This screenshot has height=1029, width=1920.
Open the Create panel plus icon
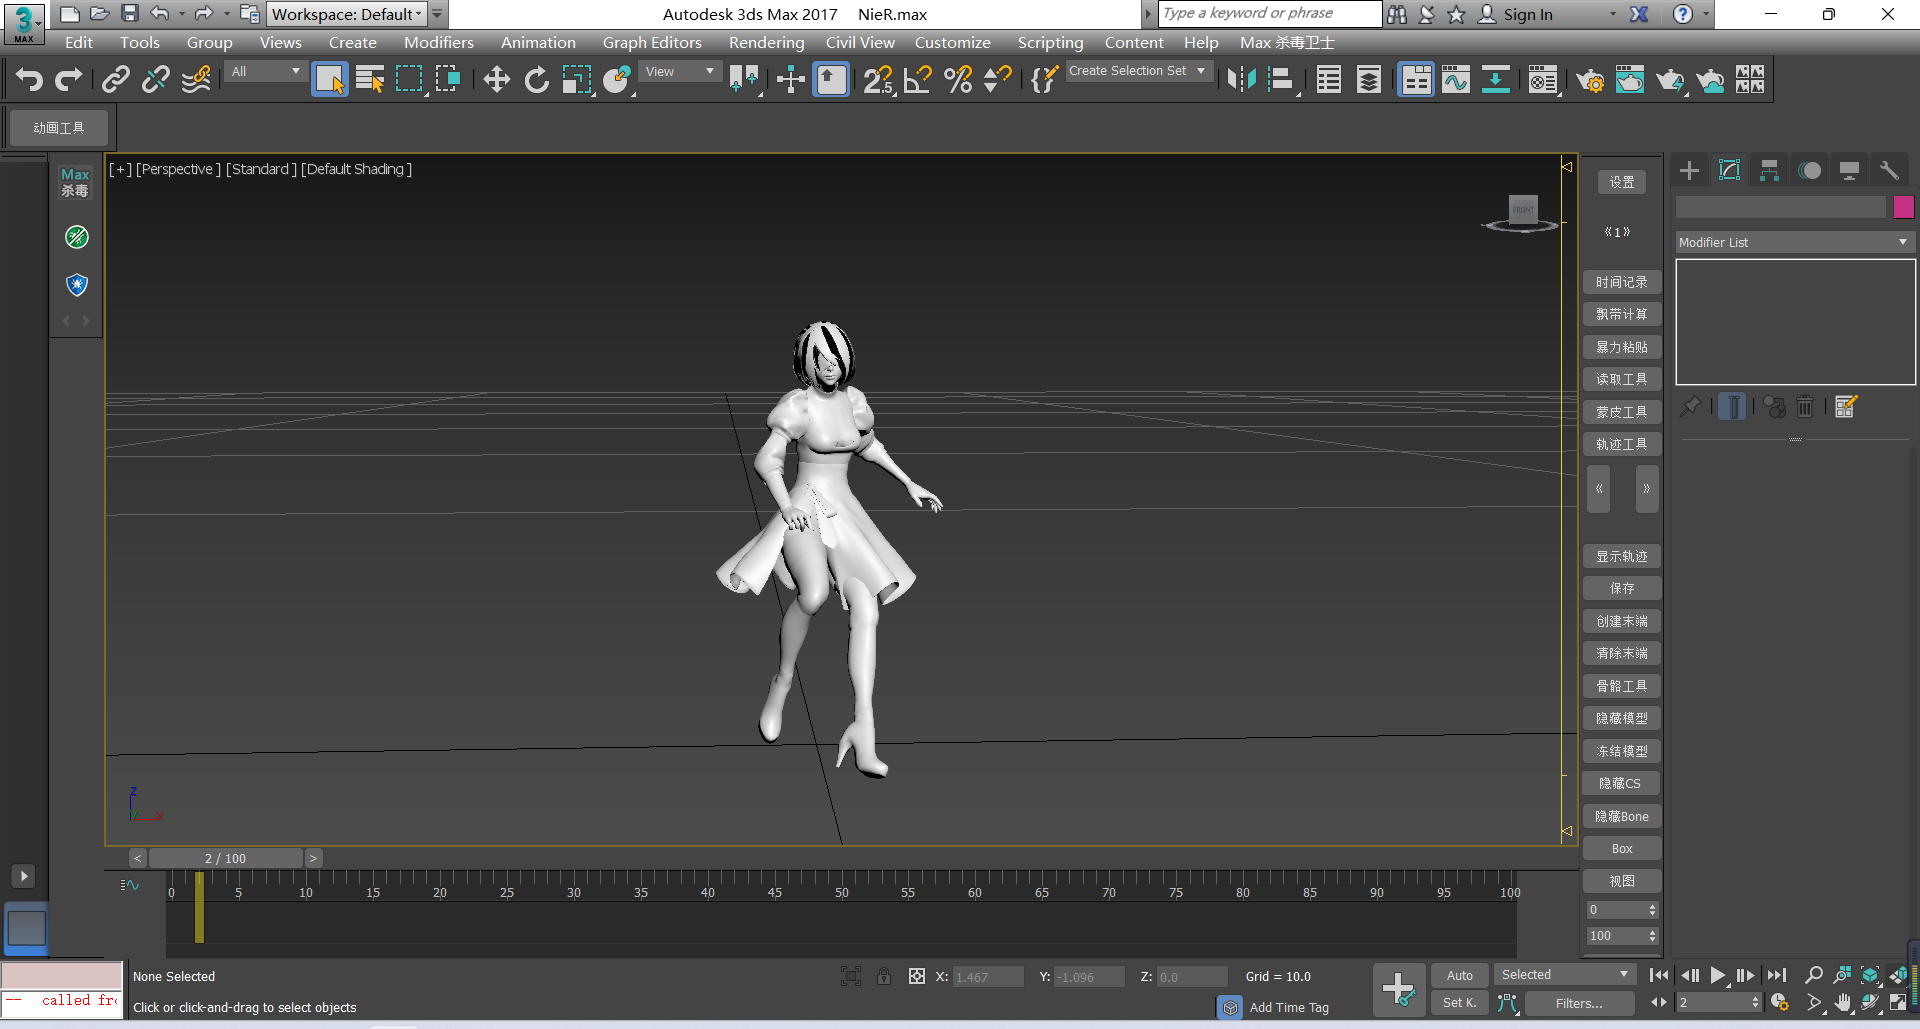coord(1689,170)
